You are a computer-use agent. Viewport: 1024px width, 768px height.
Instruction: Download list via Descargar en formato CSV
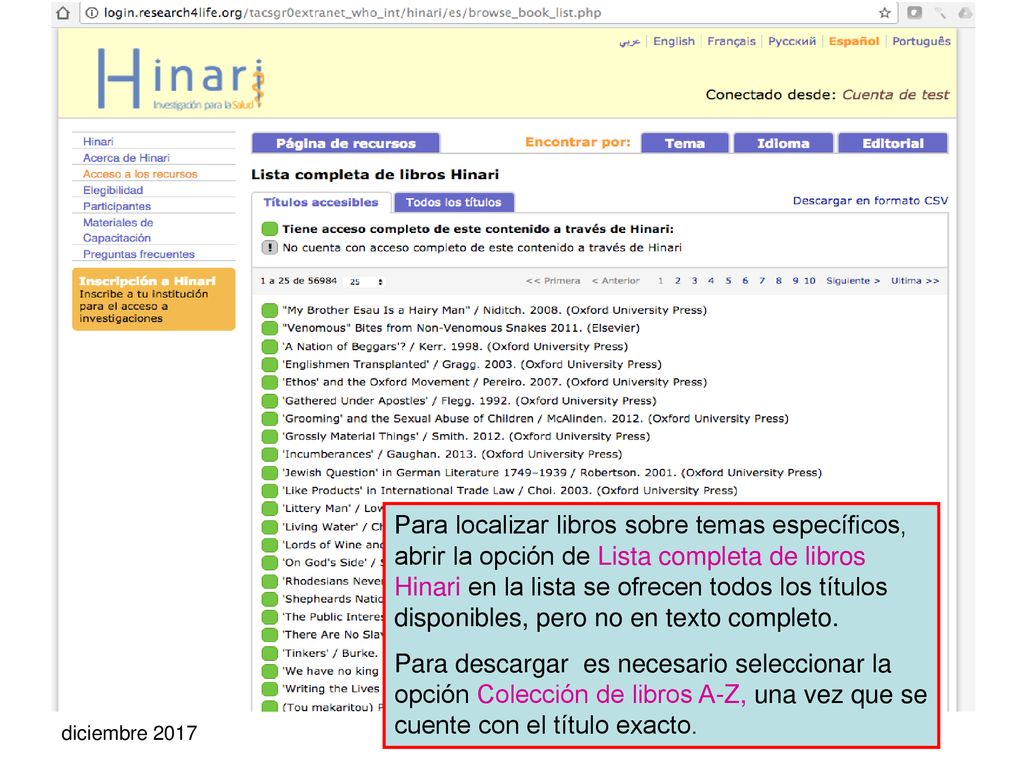click(870, 200)
